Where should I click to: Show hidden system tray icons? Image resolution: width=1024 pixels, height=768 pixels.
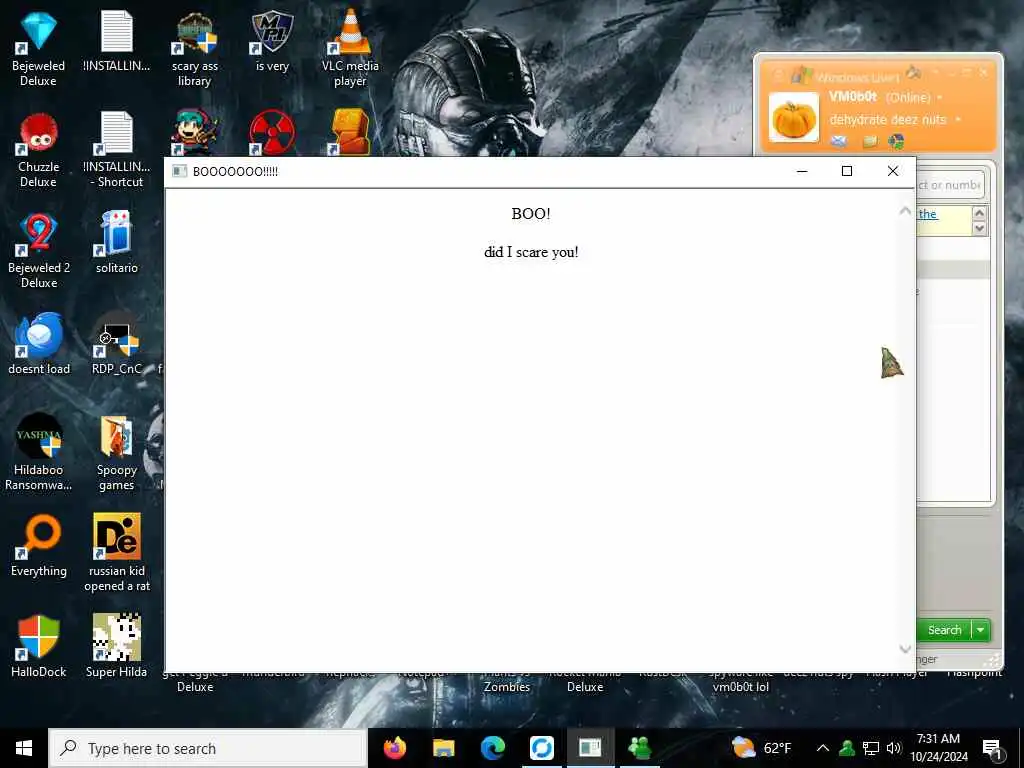823,748
